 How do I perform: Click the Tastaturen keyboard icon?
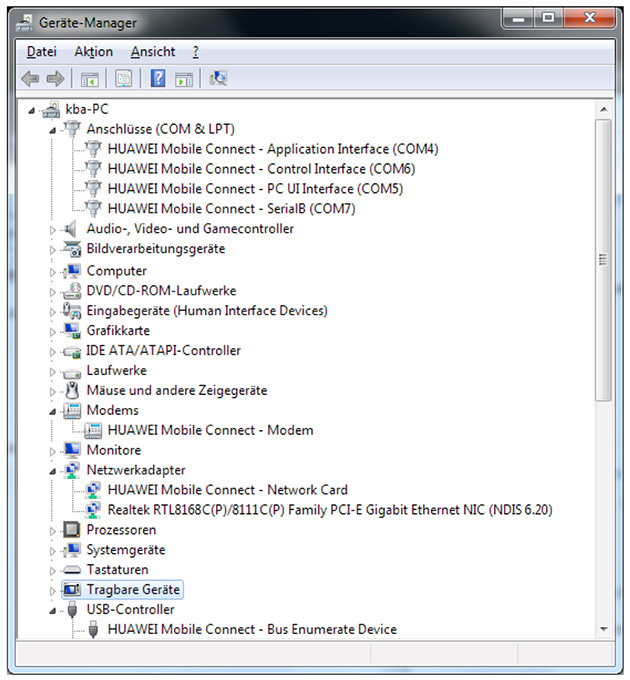[x=72, y=570]
